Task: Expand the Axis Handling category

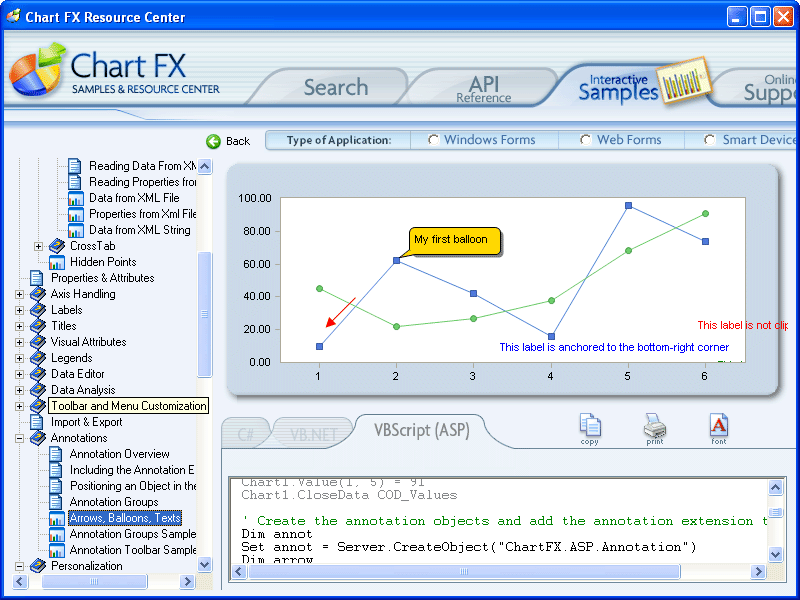Action: click(x=21, y=293)
